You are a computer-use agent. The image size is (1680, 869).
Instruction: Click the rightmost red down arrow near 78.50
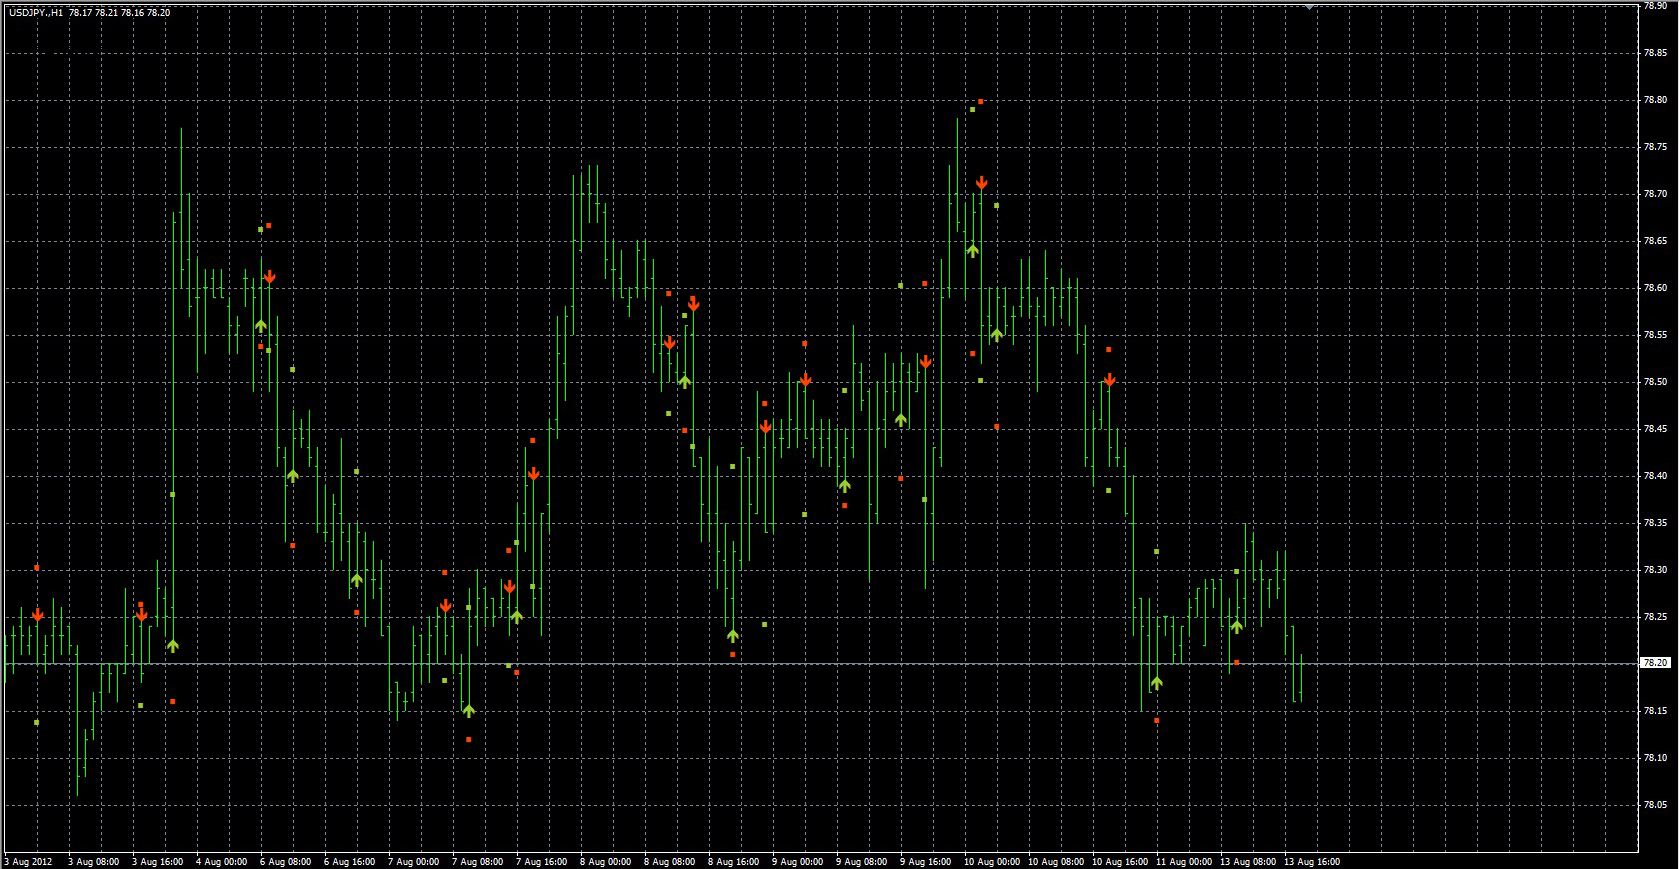(1109, 380)
